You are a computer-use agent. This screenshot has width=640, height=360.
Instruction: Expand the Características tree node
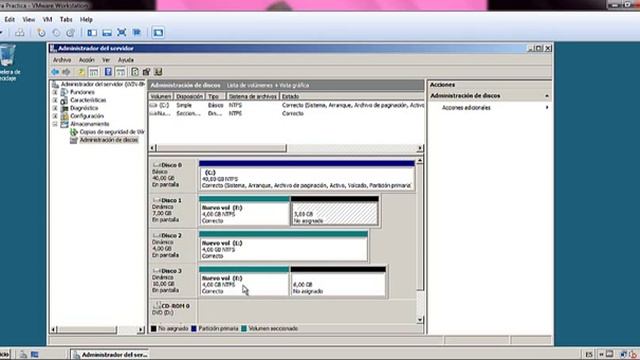[55, 100]
